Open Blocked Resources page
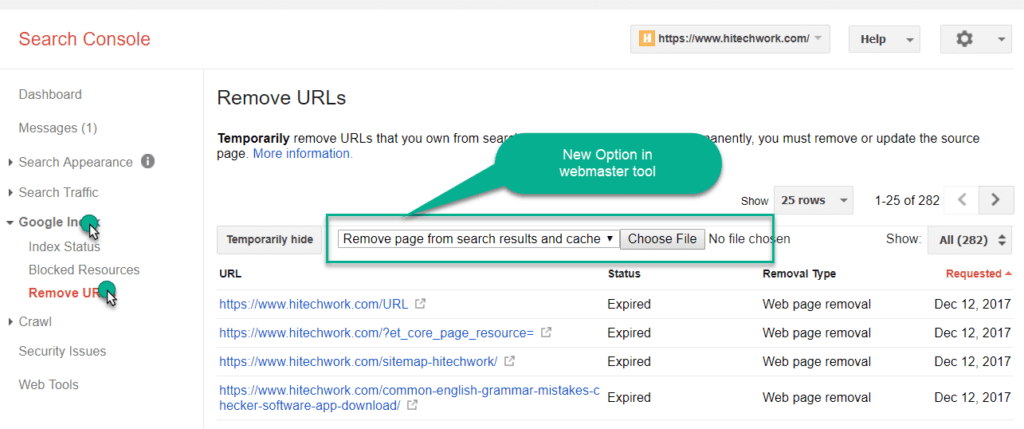The width and height of the screenshot is (1024, 429). click(x=84, y=270)
